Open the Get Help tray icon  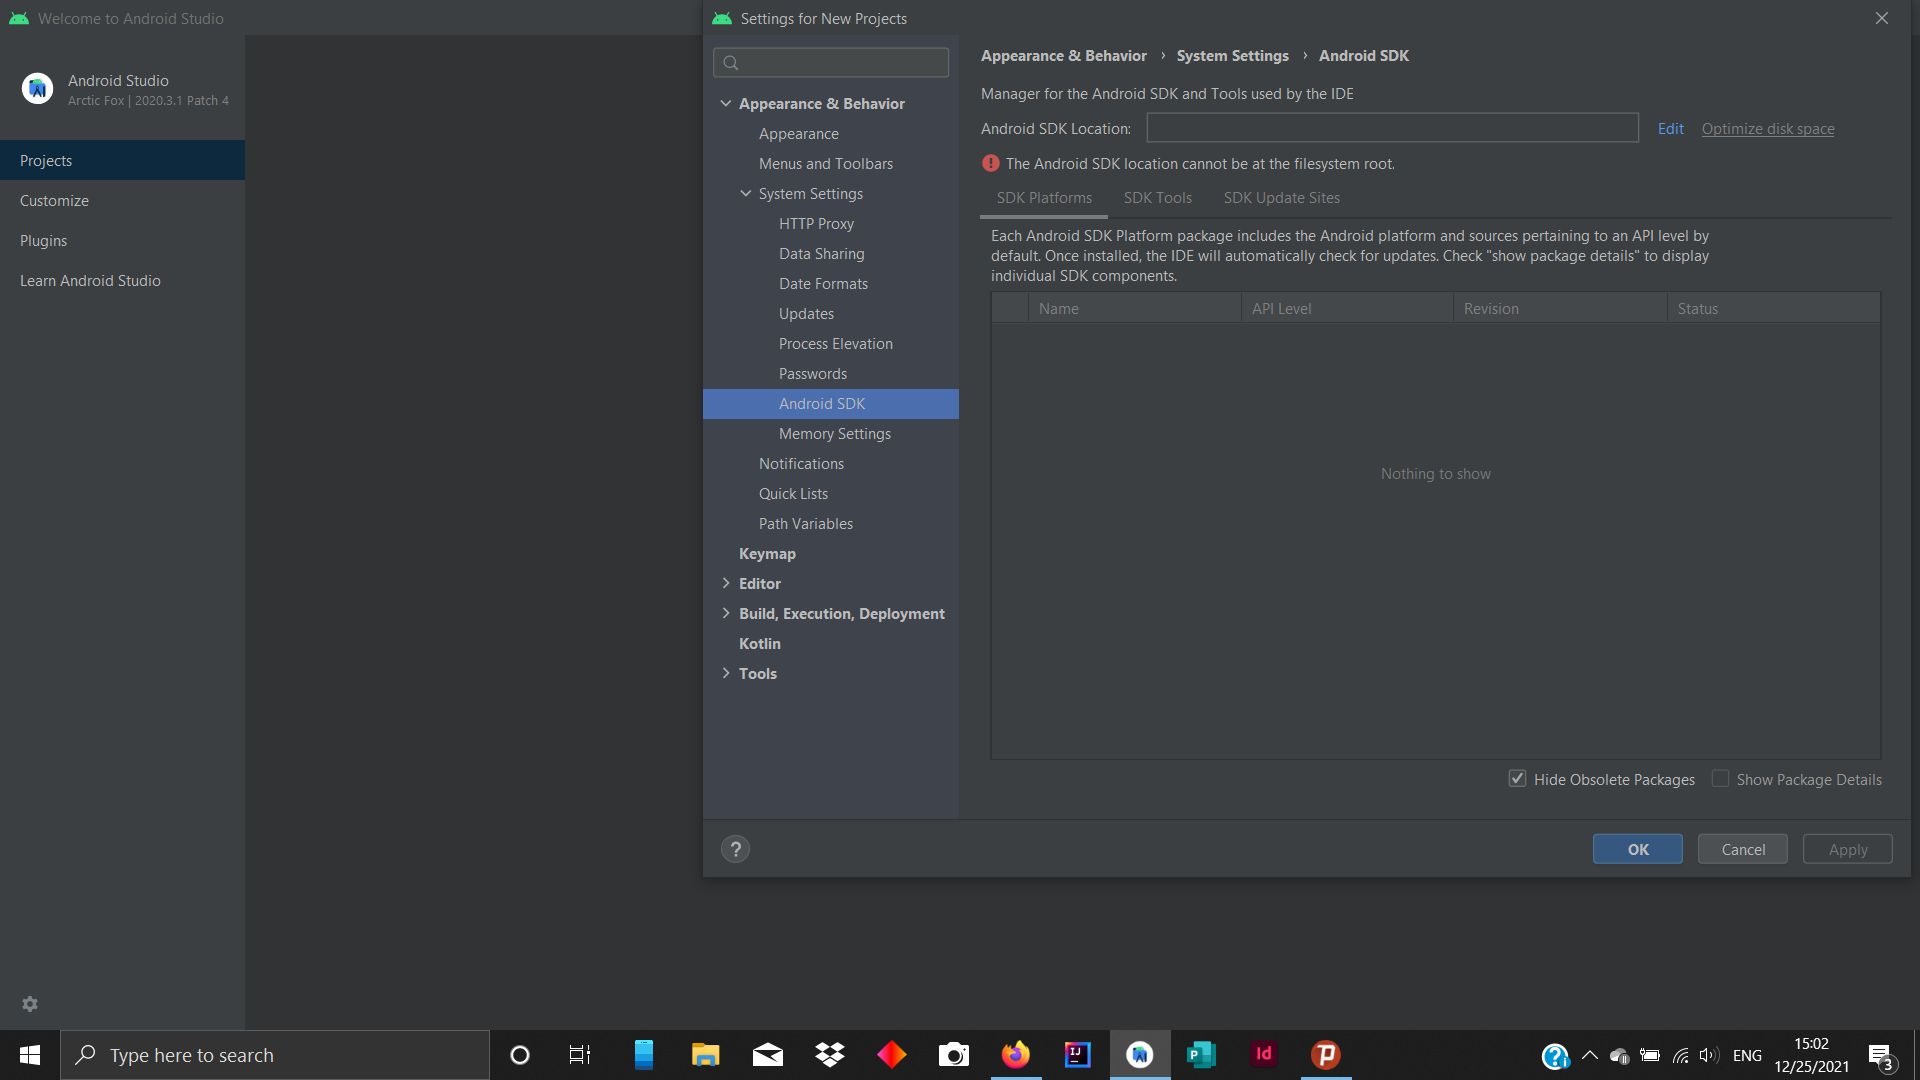coord(1555,1056)
